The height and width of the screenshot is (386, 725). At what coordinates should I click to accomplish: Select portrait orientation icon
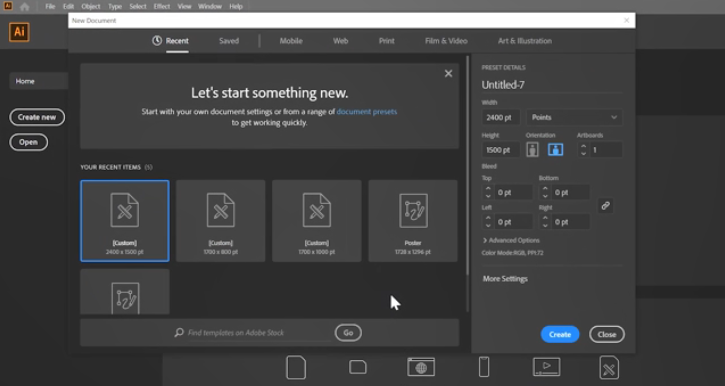pos(532,150)
